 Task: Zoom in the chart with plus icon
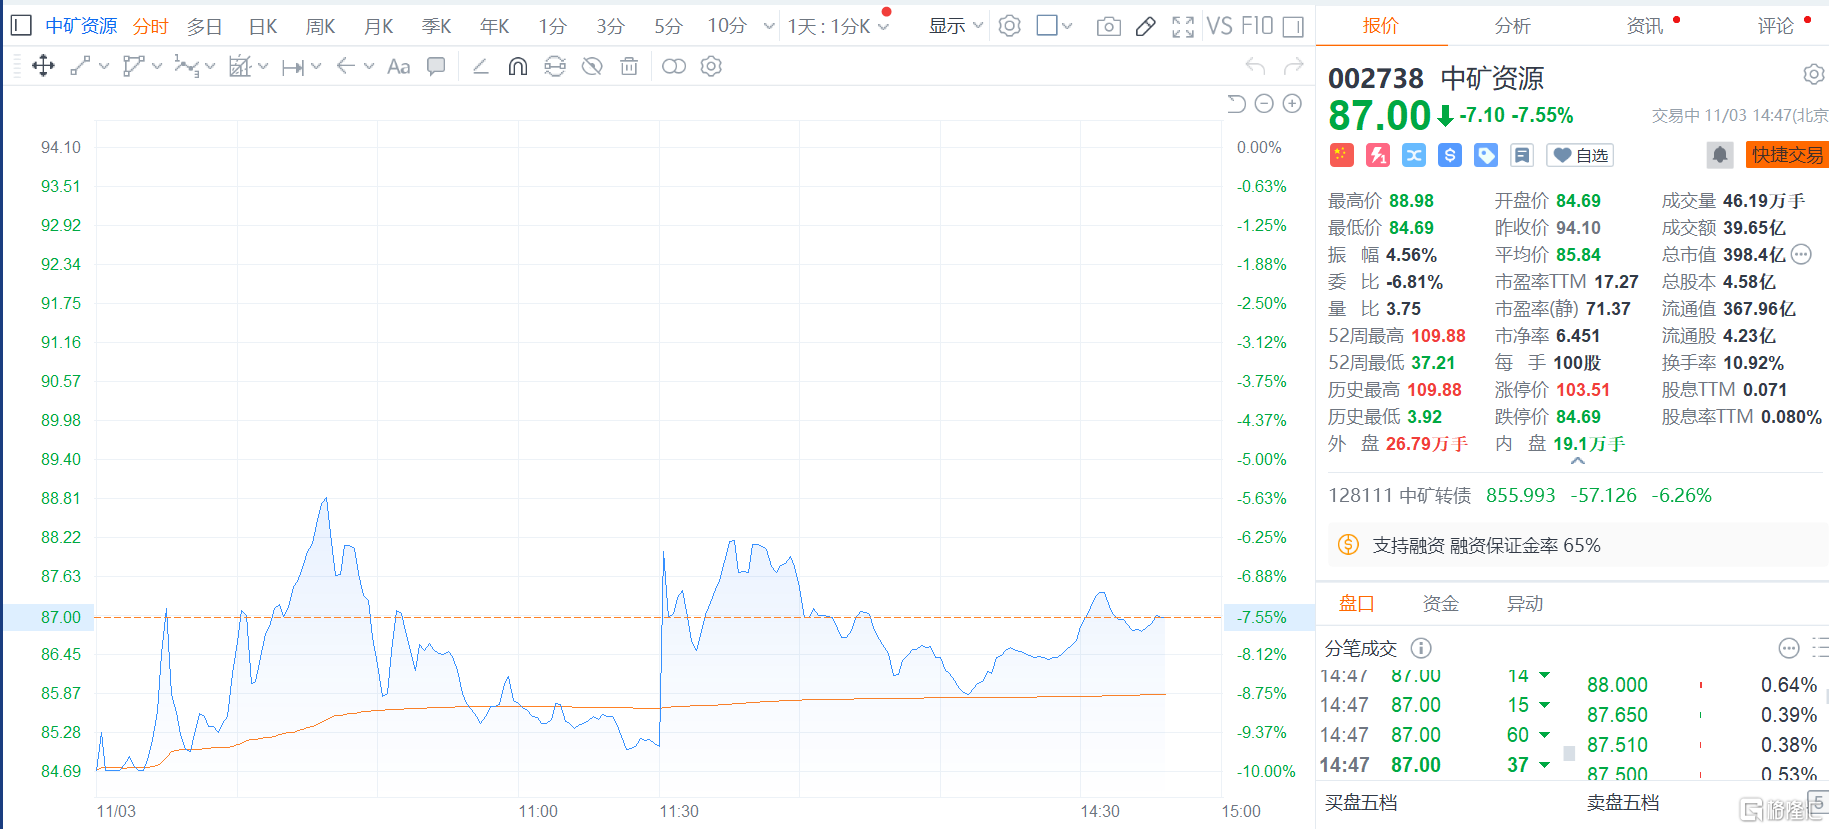(1292, 104)
